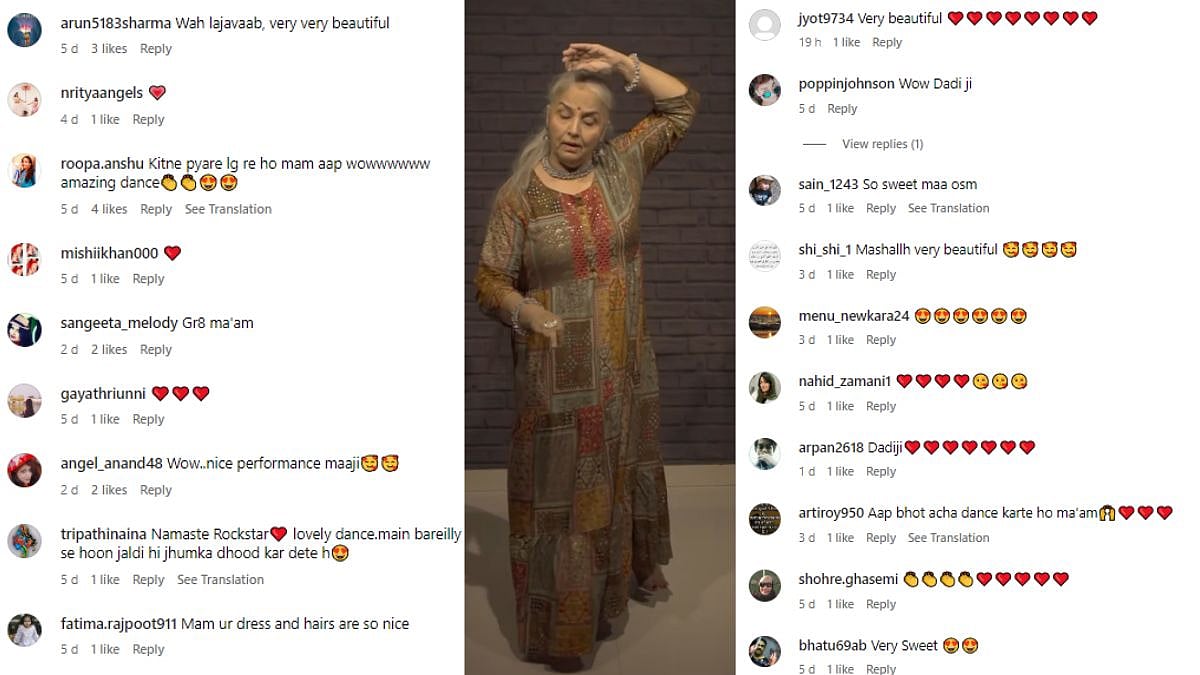The image size is (1200, 675).
Task: Click the dancing woman video
Action: 600,337
